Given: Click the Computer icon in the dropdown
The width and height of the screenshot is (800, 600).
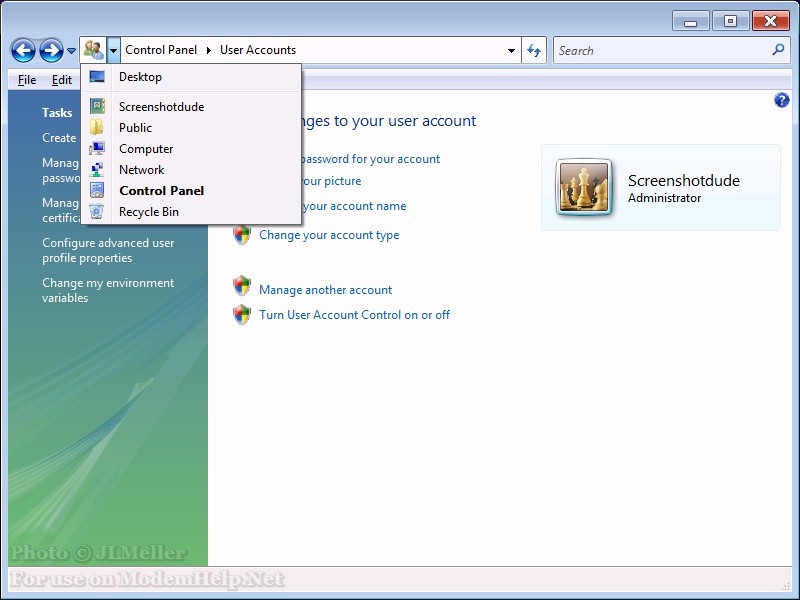Looking at the screenshot, I should click(x=97, y=148).
